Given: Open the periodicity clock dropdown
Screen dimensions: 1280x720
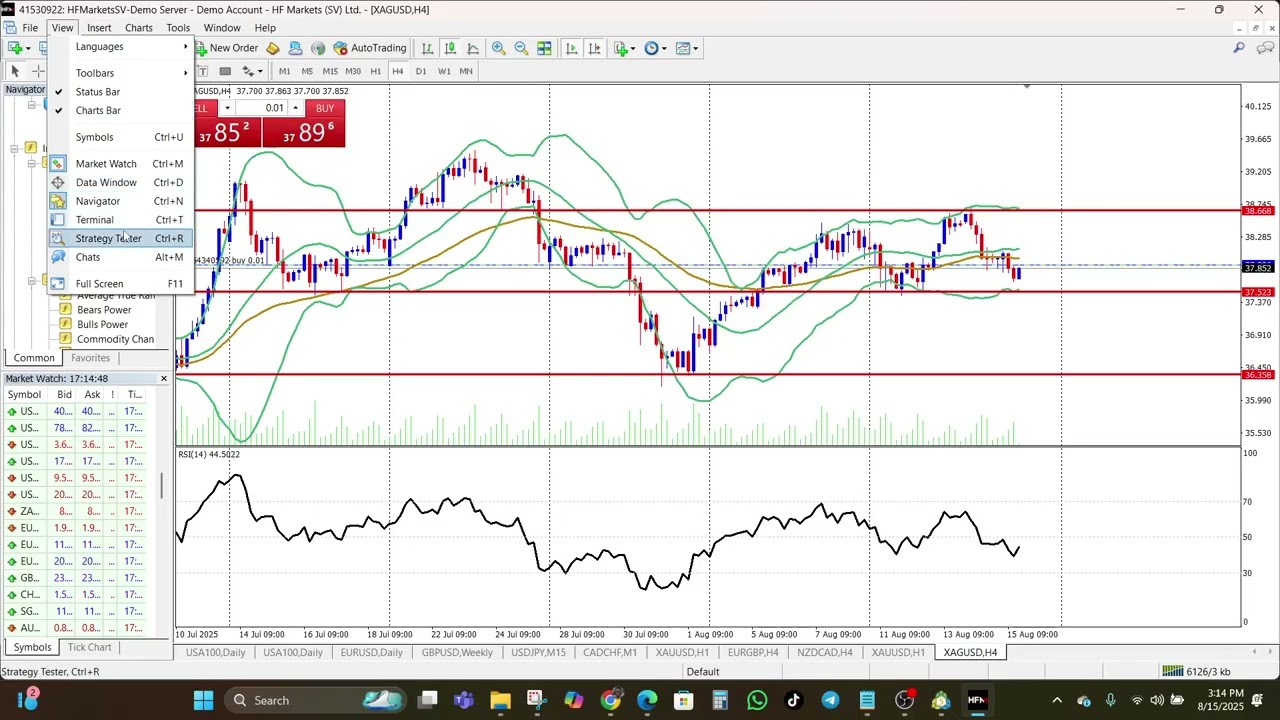Looking at the screenshot, I should [656, 48].
